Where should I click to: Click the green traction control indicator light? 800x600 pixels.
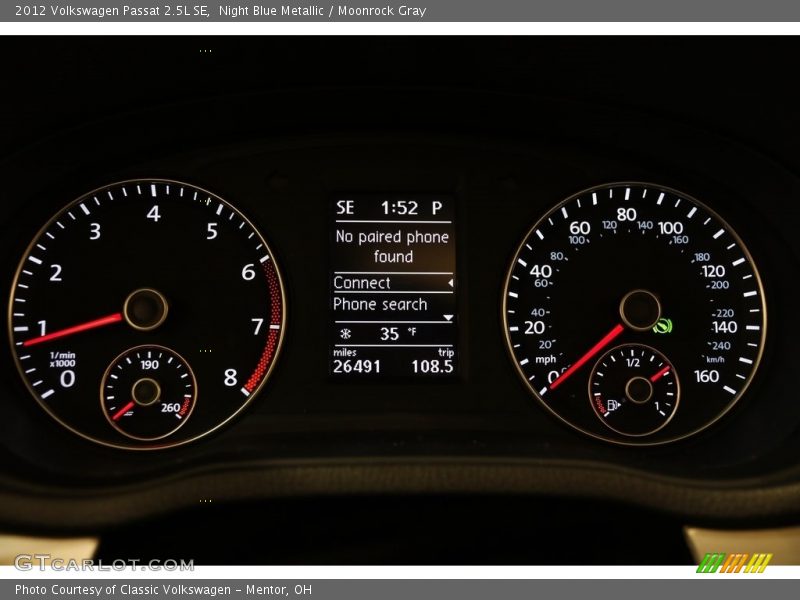point(663,326)
